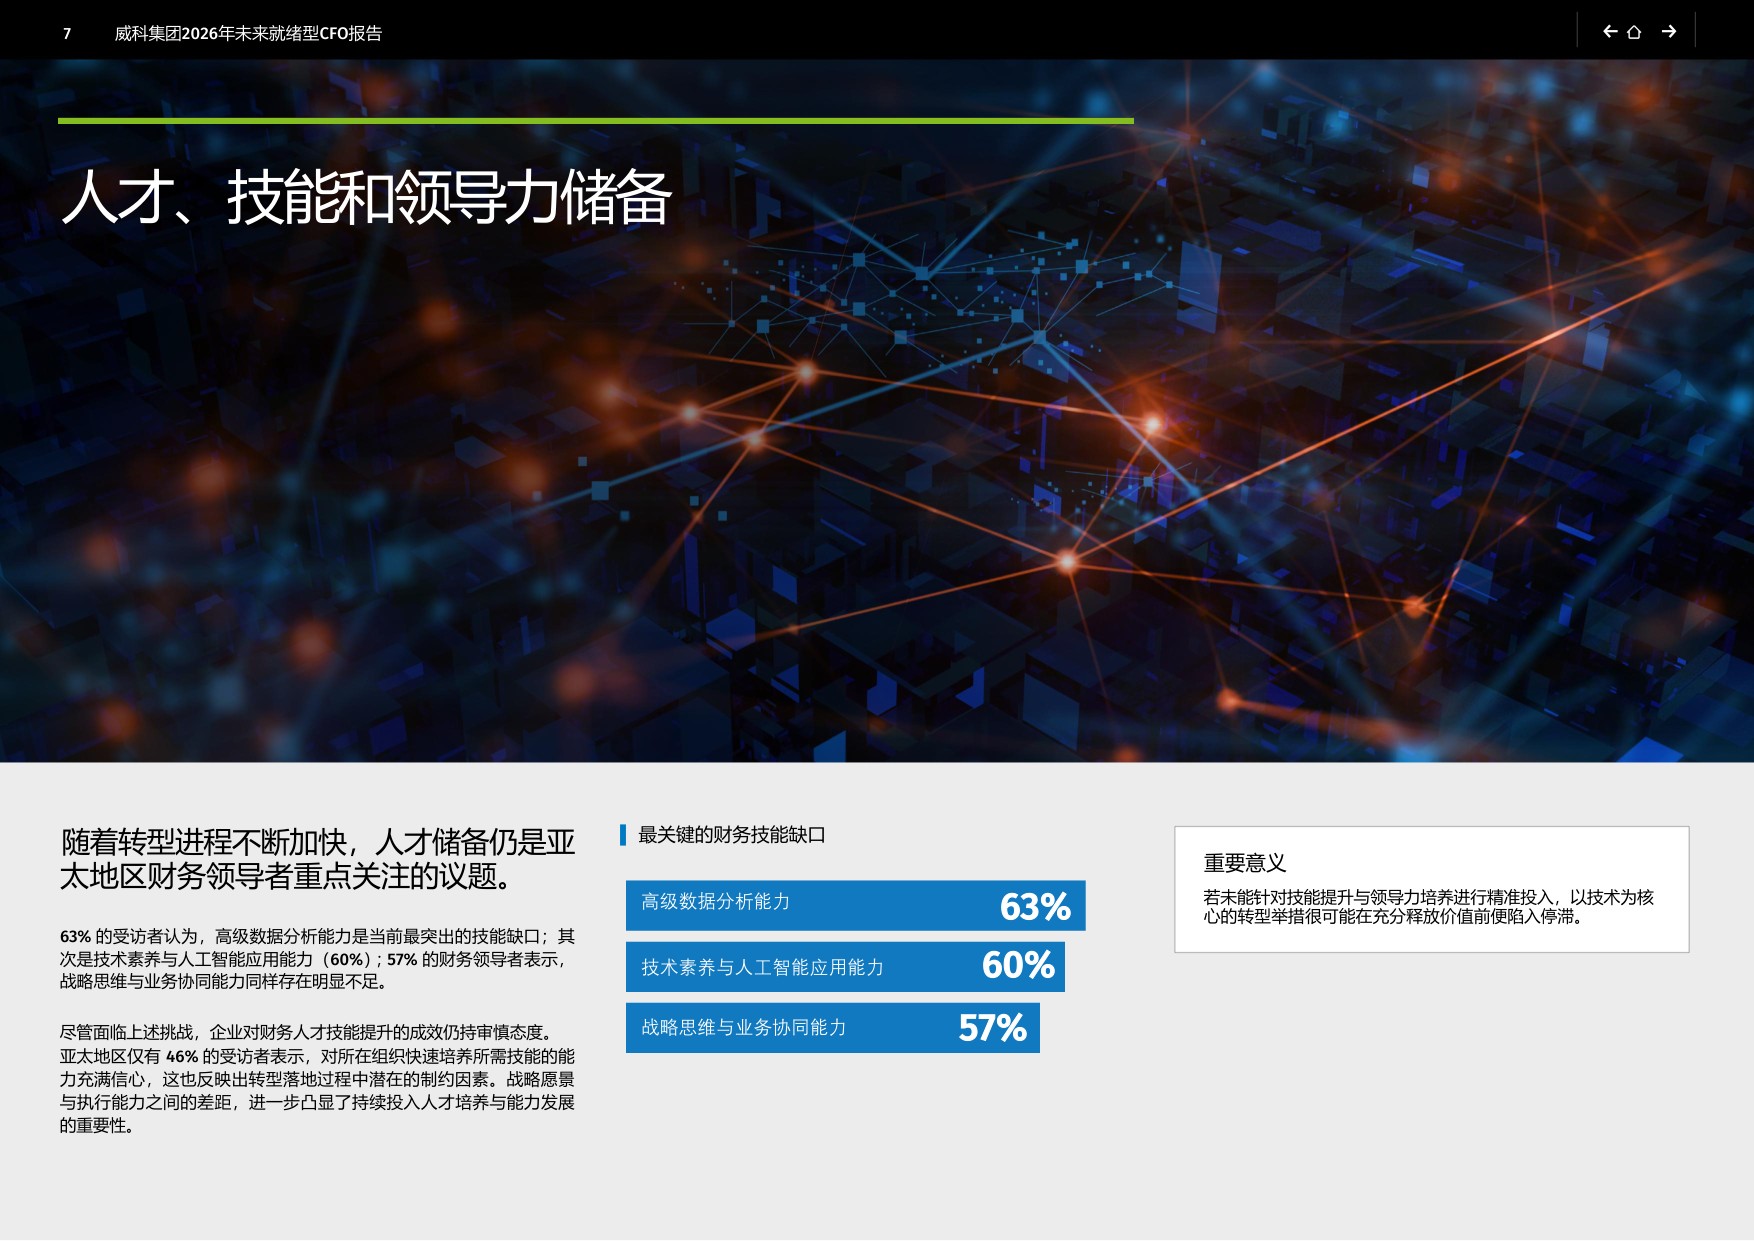Click the chart title 最关键的财务技能缺口

(x=732, y=835)
